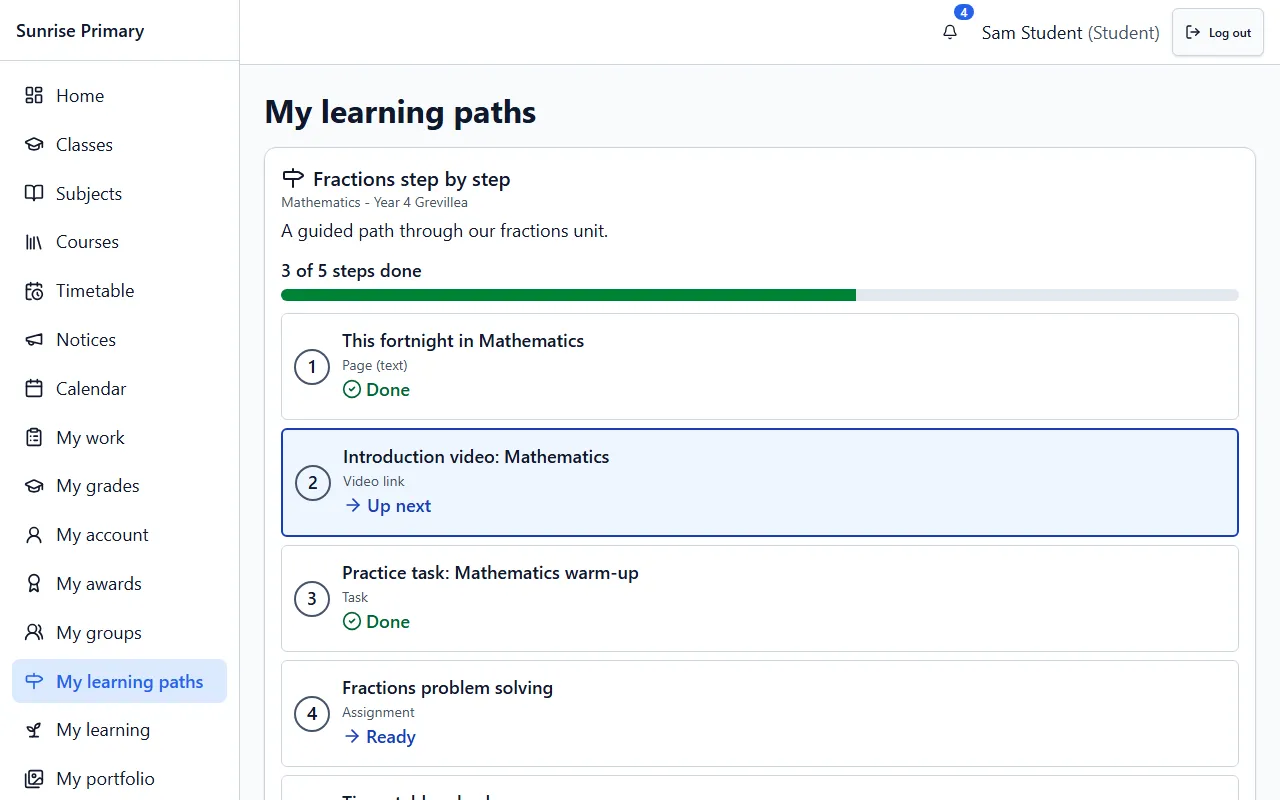
Task: Click the Subjects open book icon
Action: [34, 194]
